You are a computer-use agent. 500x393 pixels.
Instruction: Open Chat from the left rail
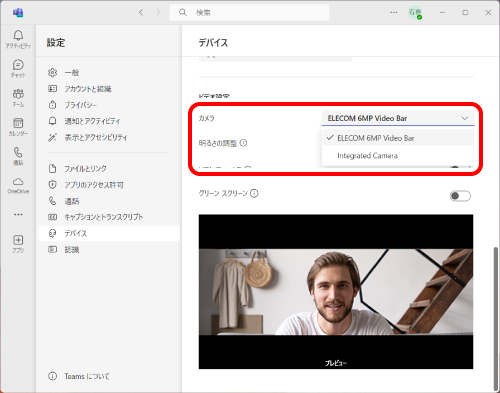(x=18, y=69)
